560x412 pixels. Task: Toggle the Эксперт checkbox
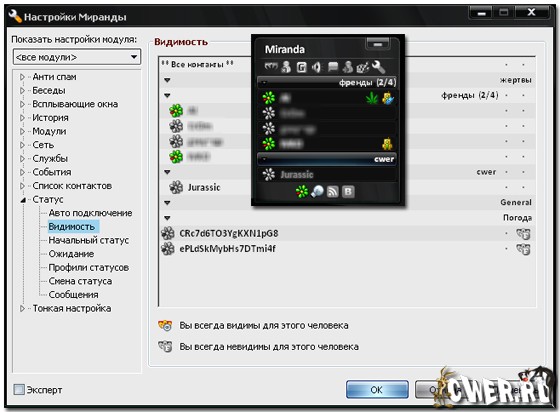19,390
